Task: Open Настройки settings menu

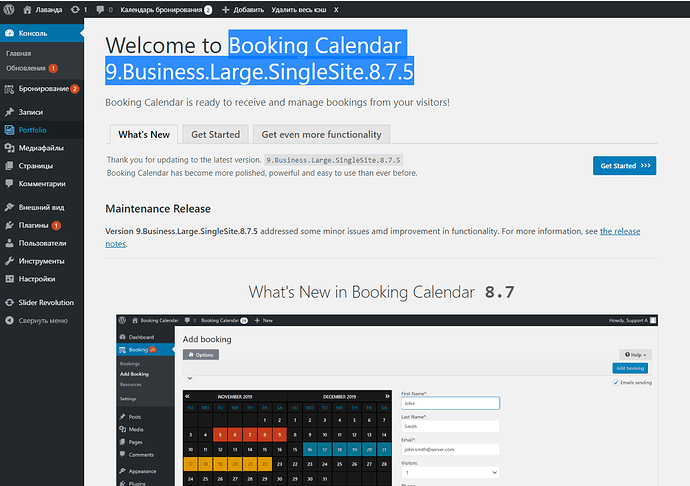Action: coord(42,279)
